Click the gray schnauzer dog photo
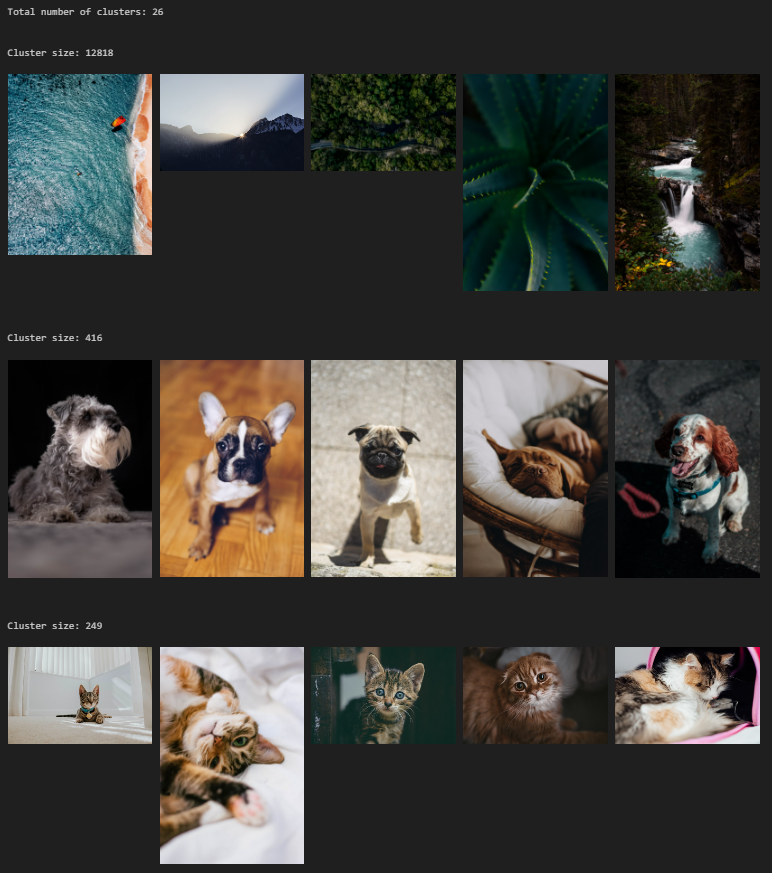The width and height of the screenshot is (772, 873). pos(80,468)
